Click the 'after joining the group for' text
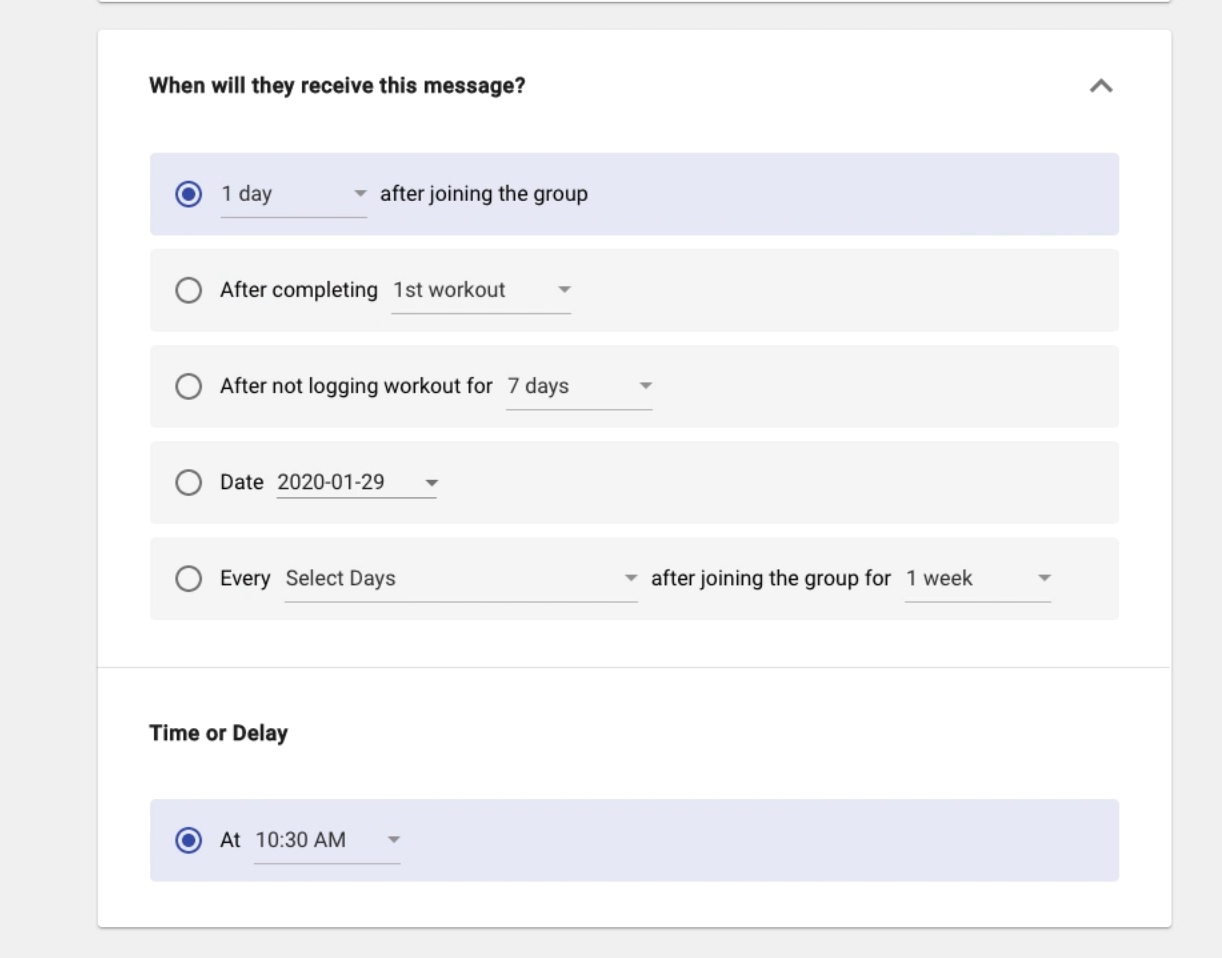This screenshot has width=1222, height=958. (770, 579)
